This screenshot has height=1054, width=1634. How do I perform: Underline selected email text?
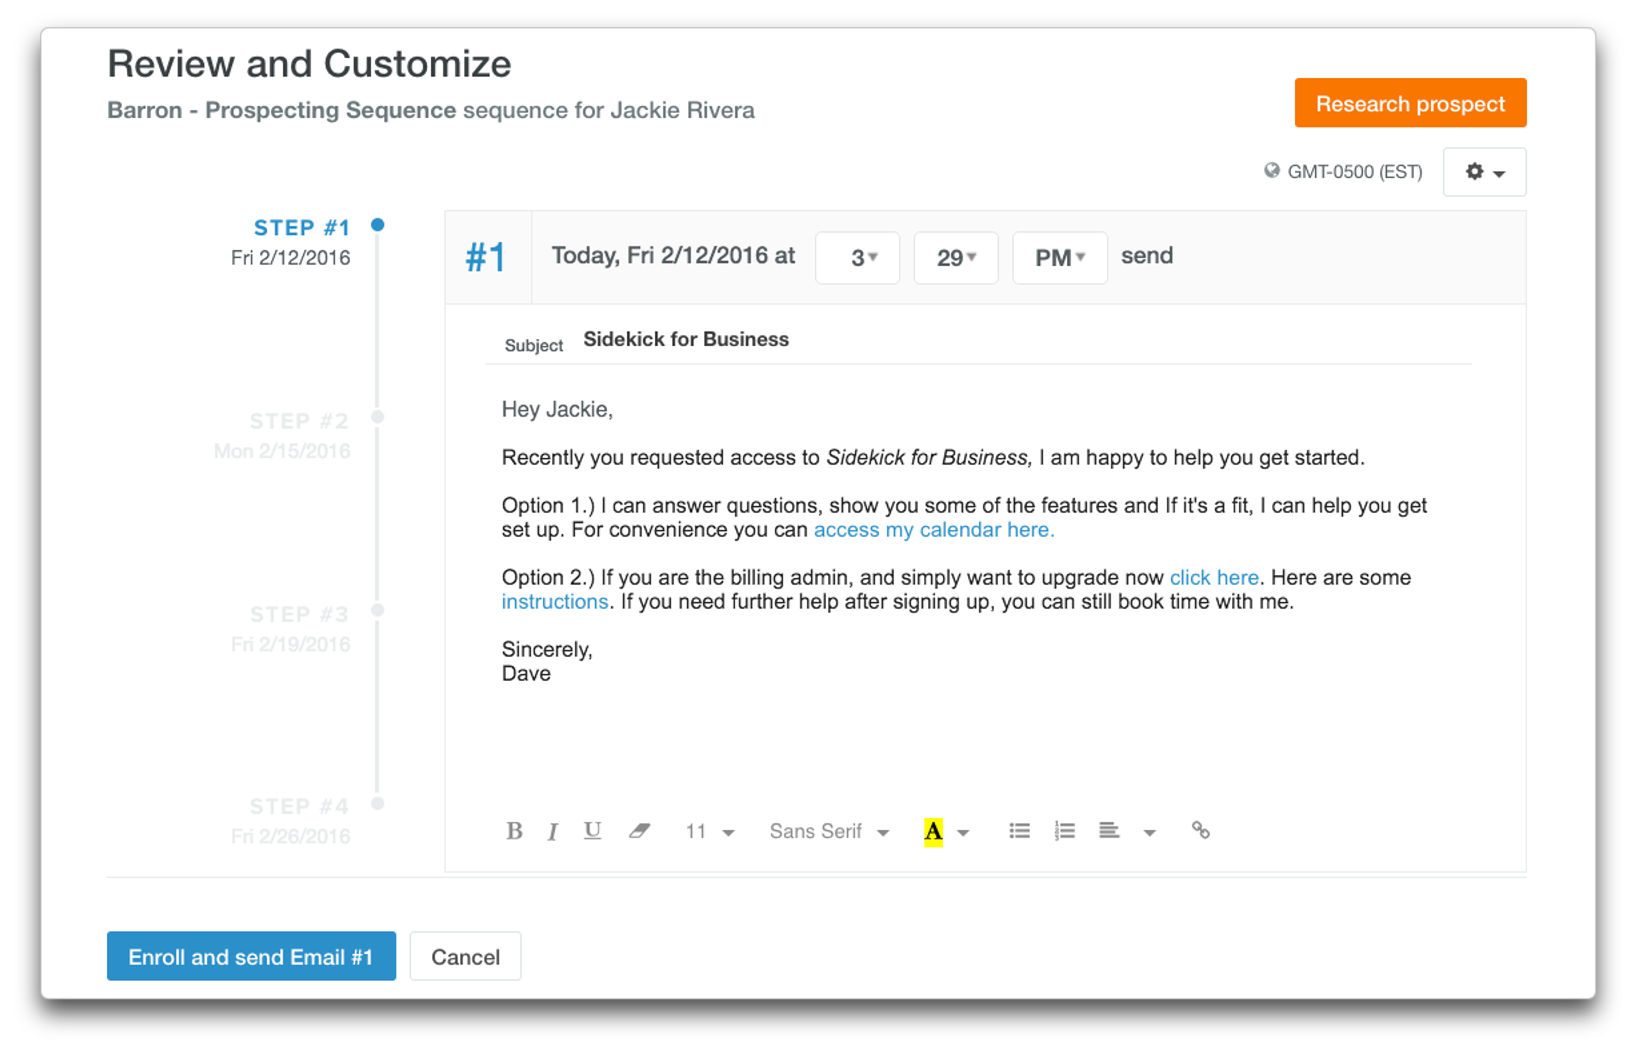[592, 831]
